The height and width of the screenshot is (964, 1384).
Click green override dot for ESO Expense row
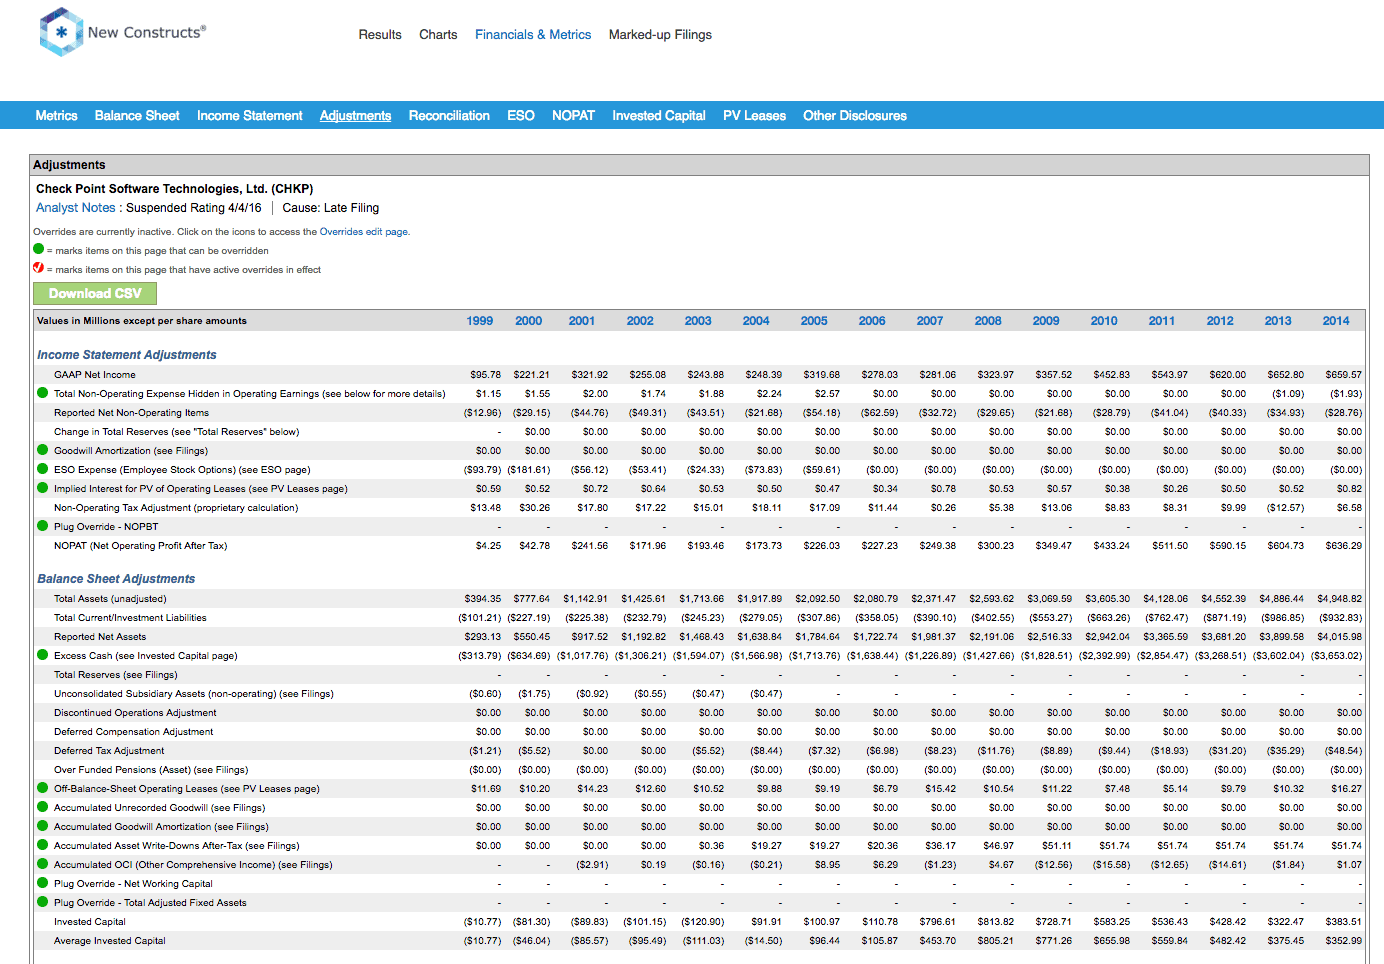pyautogui.click(x=42, y=469)
